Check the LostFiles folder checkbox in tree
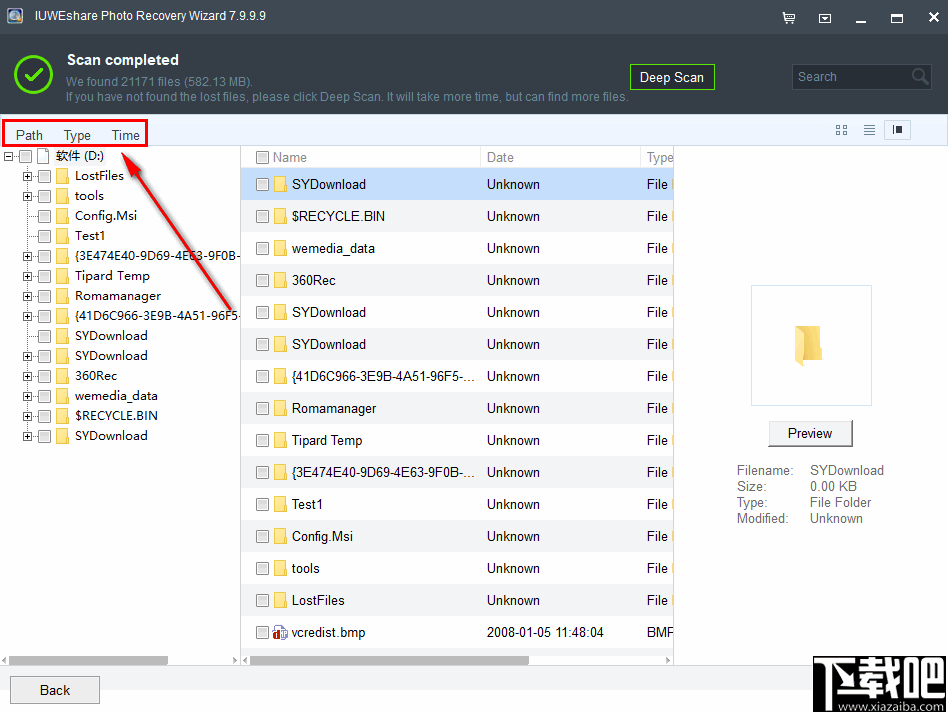 click(44, 175)
